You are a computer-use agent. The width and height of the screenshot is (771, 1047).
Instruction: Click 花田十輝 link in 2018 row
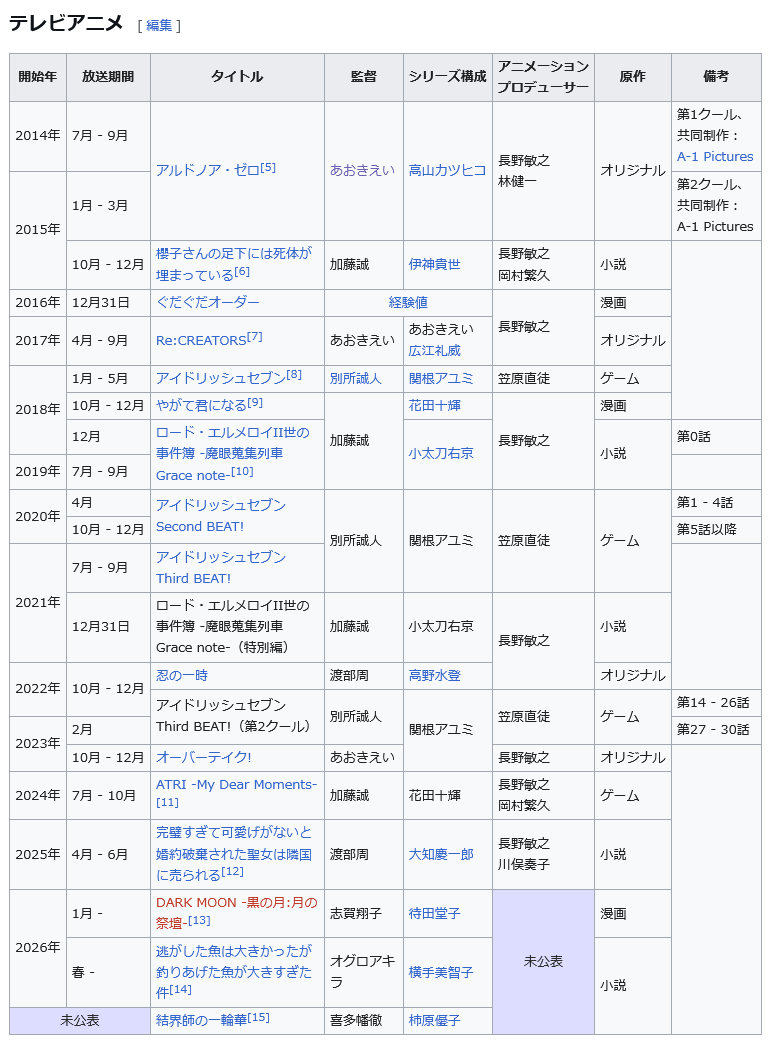(x=434, y=405)
